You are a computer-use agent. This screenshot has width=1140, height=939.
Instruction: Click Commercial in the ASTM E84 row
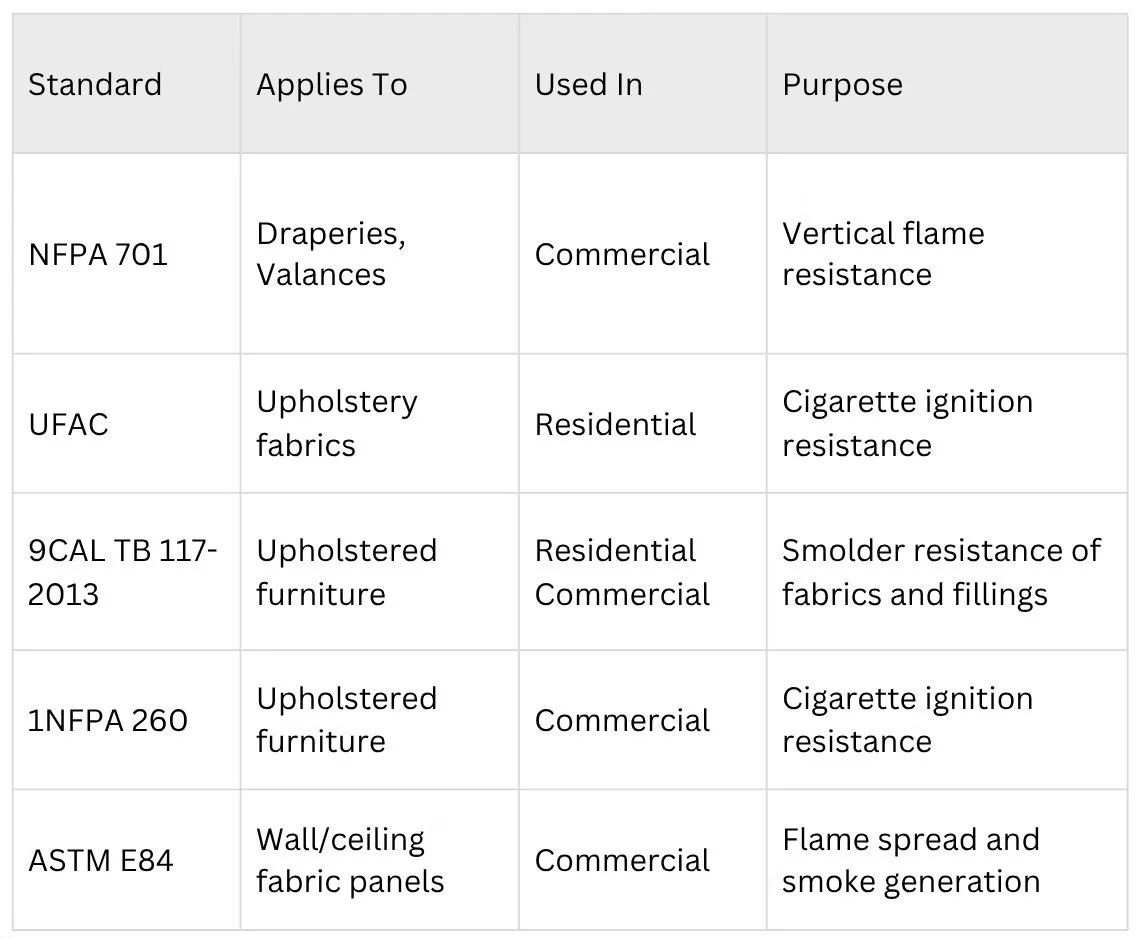pos(643,860)
